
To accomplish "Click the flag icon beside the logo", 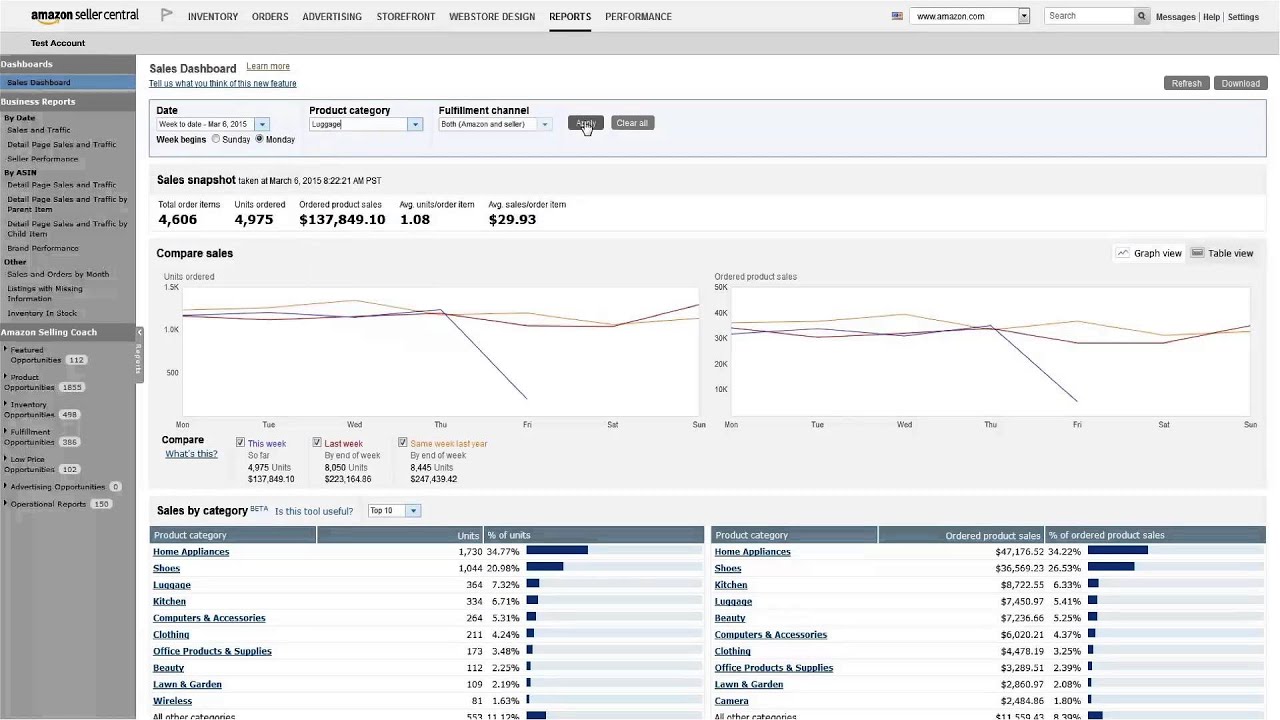I will 167,16.
